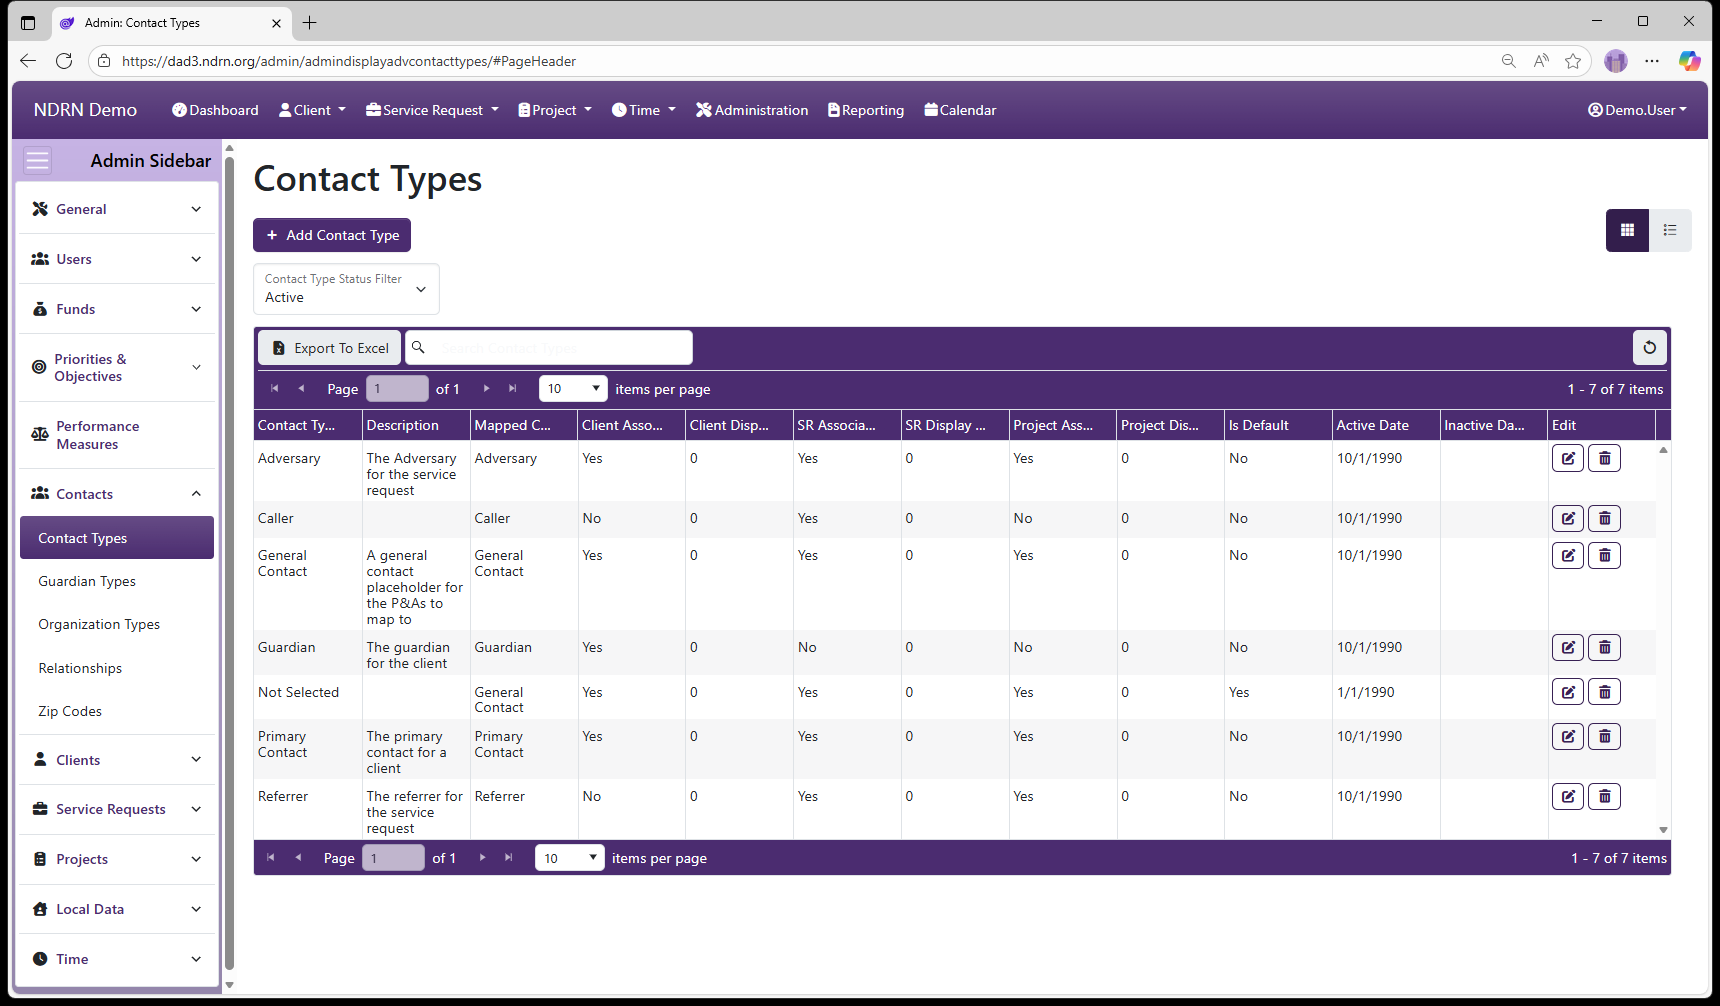Image resolution: width=1720 pixels, height=1006 pixels.
Task: Open the Copilot browser sidebar icon
Action: 1689,61
